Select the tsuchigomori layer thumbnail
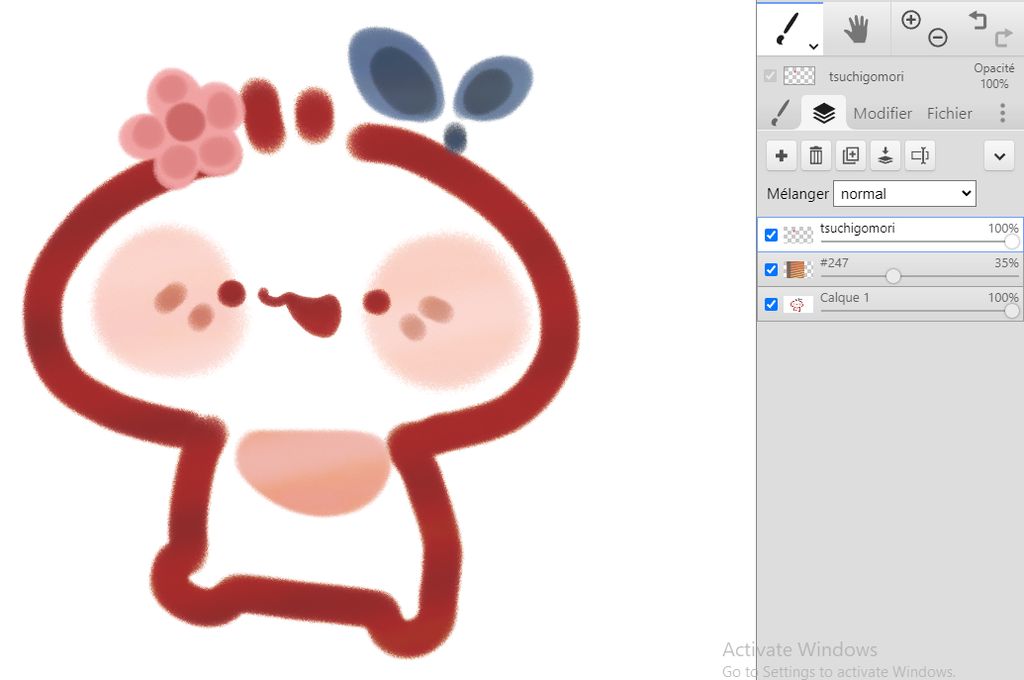The width and height of the screenshot is (1024, 680). click(798, 235)
